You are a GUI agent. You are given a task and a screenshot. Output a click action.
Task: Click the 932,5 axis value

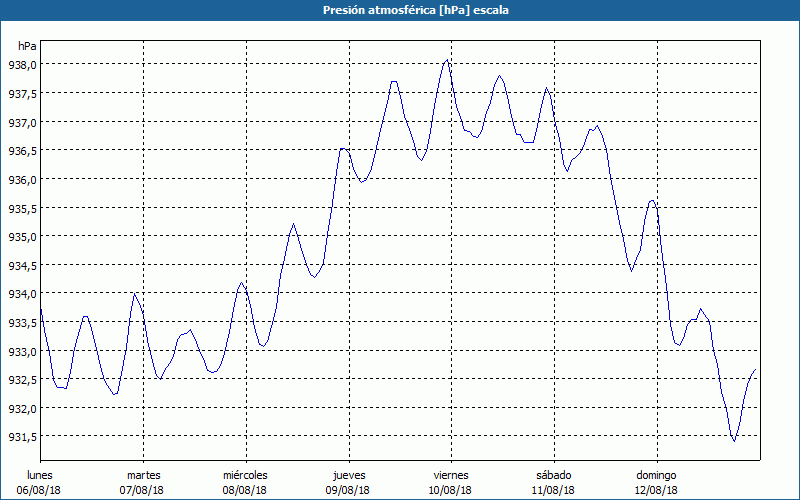click(22, 380)
